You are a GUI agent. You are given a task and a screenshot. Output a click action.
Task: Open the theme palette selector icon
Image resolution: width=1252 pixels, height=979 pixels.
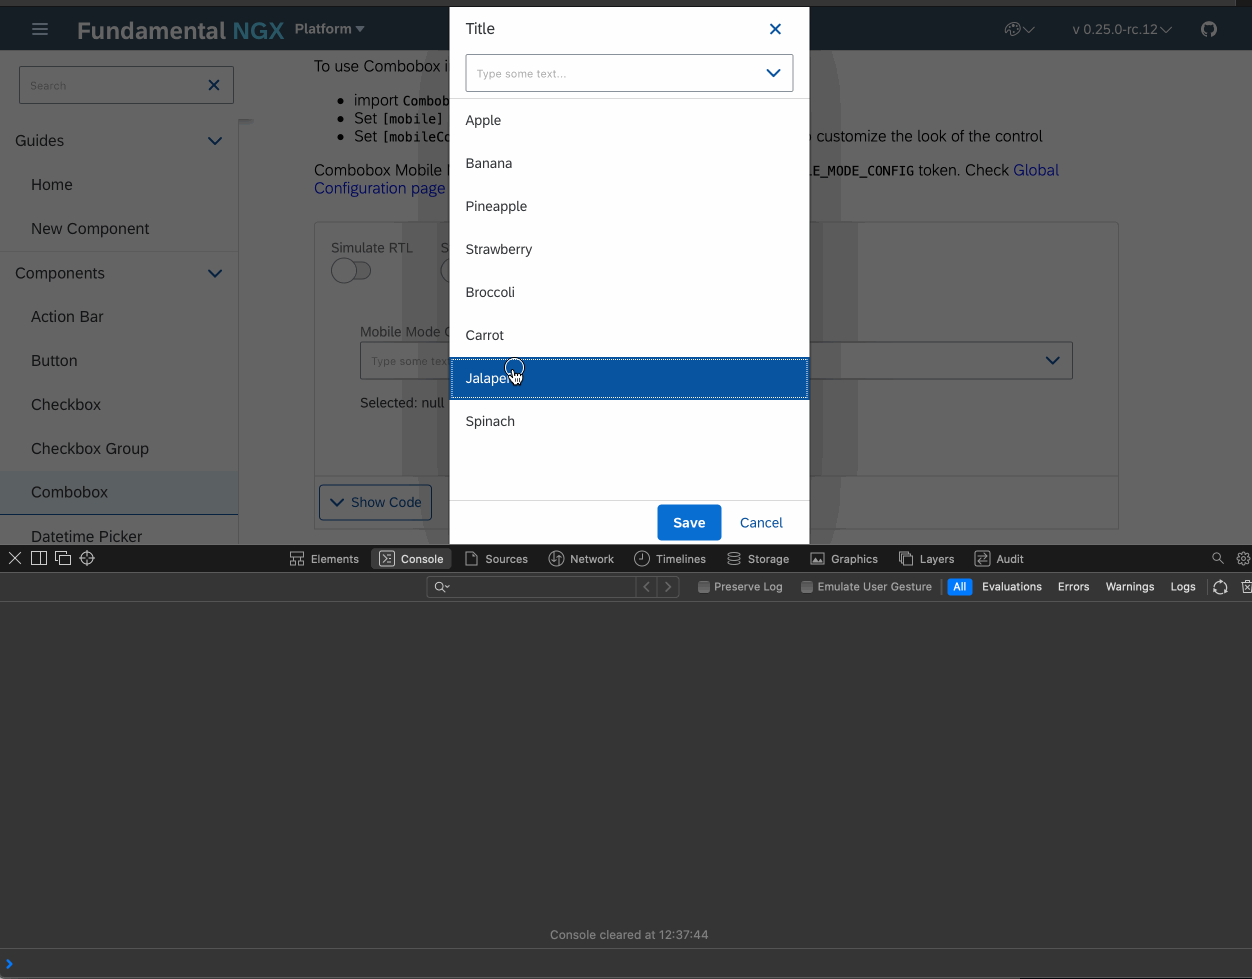coord(1019,29)
